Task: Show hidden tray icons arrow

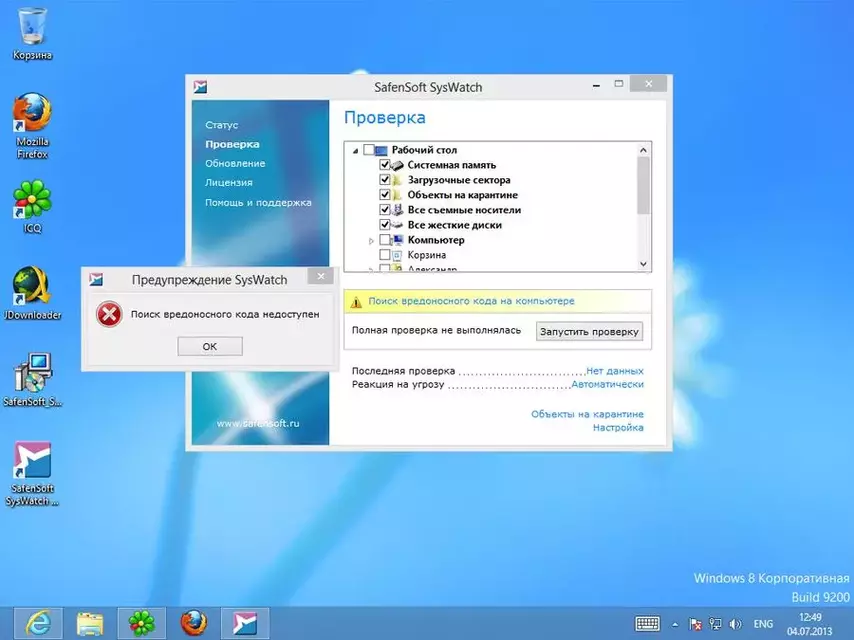Action: tap(675, 625)
